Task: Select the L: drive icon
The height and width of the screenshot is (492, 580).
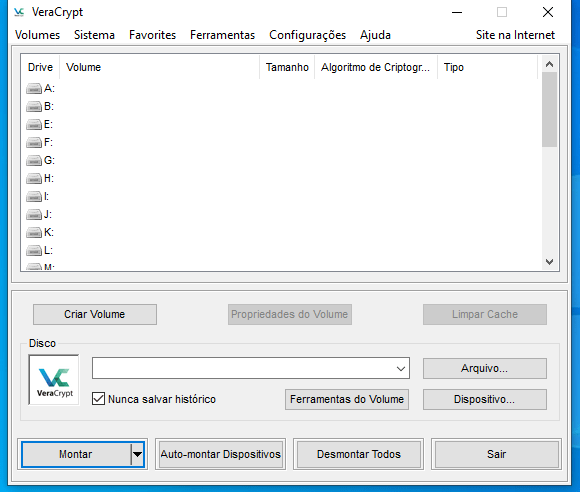Action: click(34, 251)
